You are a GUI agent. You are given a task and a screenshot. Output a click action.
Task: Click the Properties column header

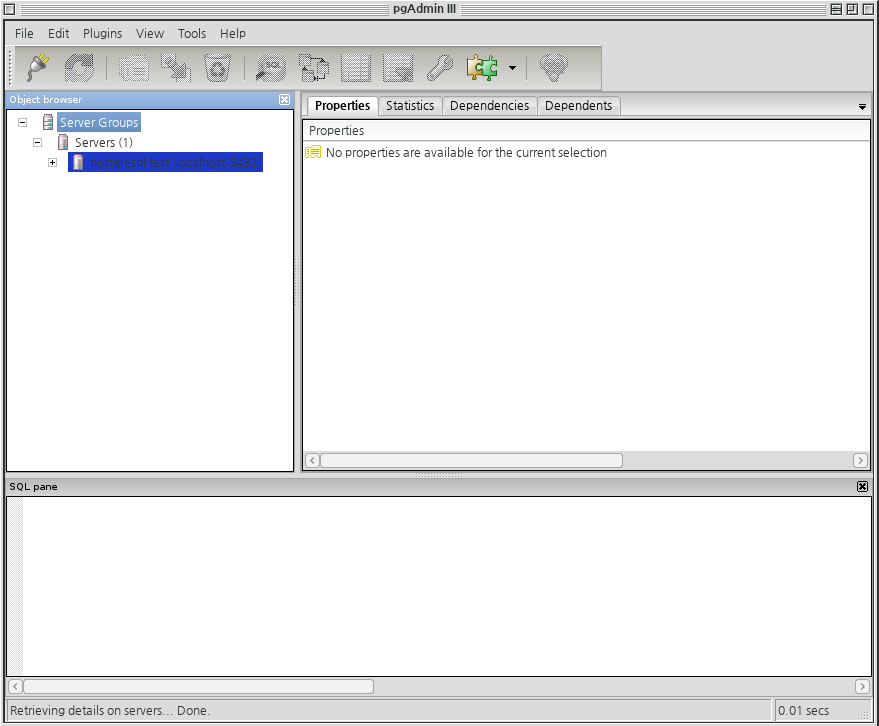586,131
